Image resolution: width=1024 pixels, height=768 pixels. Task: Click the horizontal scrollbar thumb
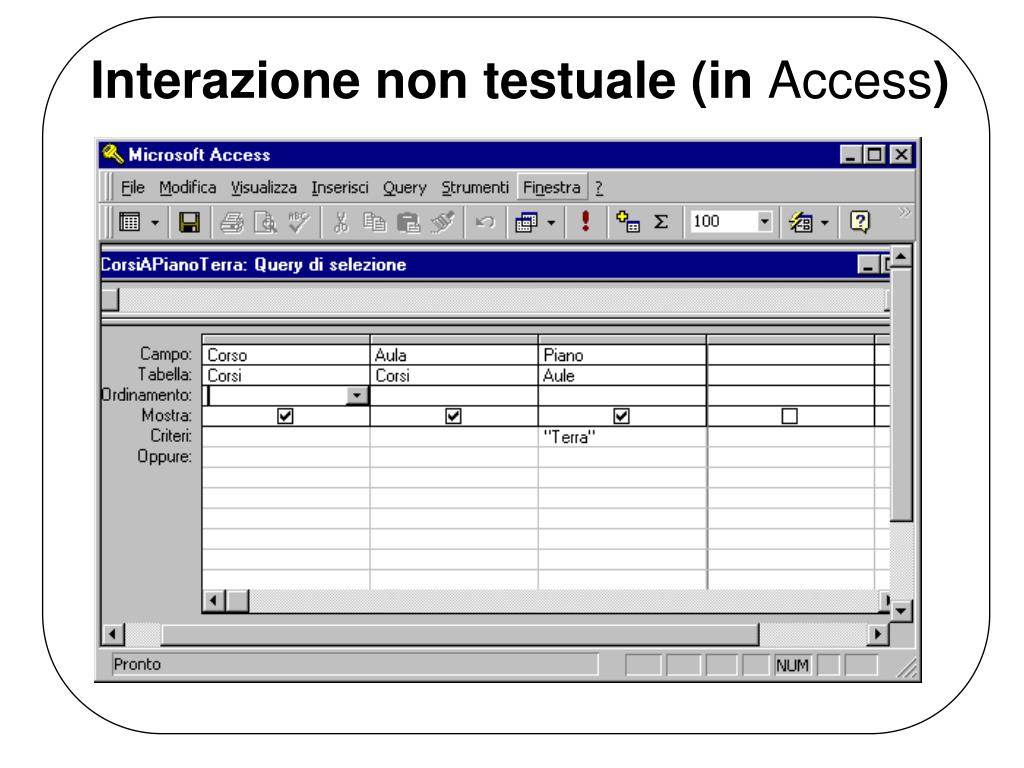point(460,633)
